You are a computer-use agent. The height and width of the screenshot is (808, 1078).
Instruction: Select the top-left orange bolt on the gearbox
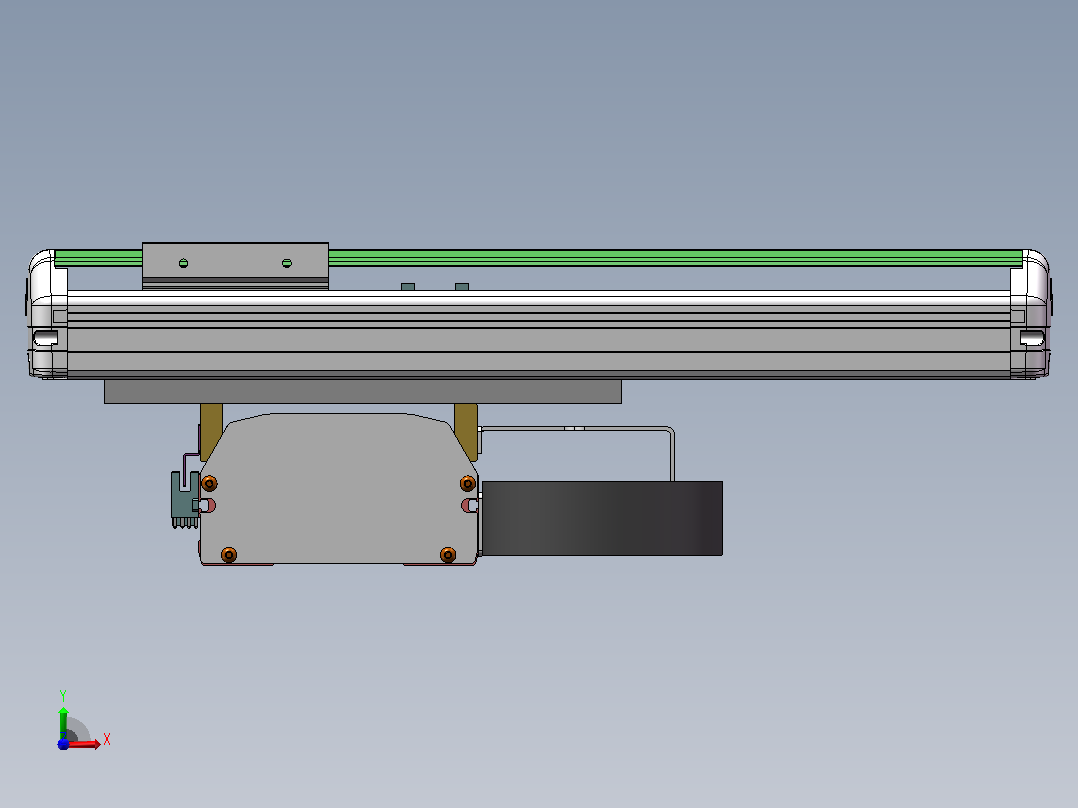[210, 483]
